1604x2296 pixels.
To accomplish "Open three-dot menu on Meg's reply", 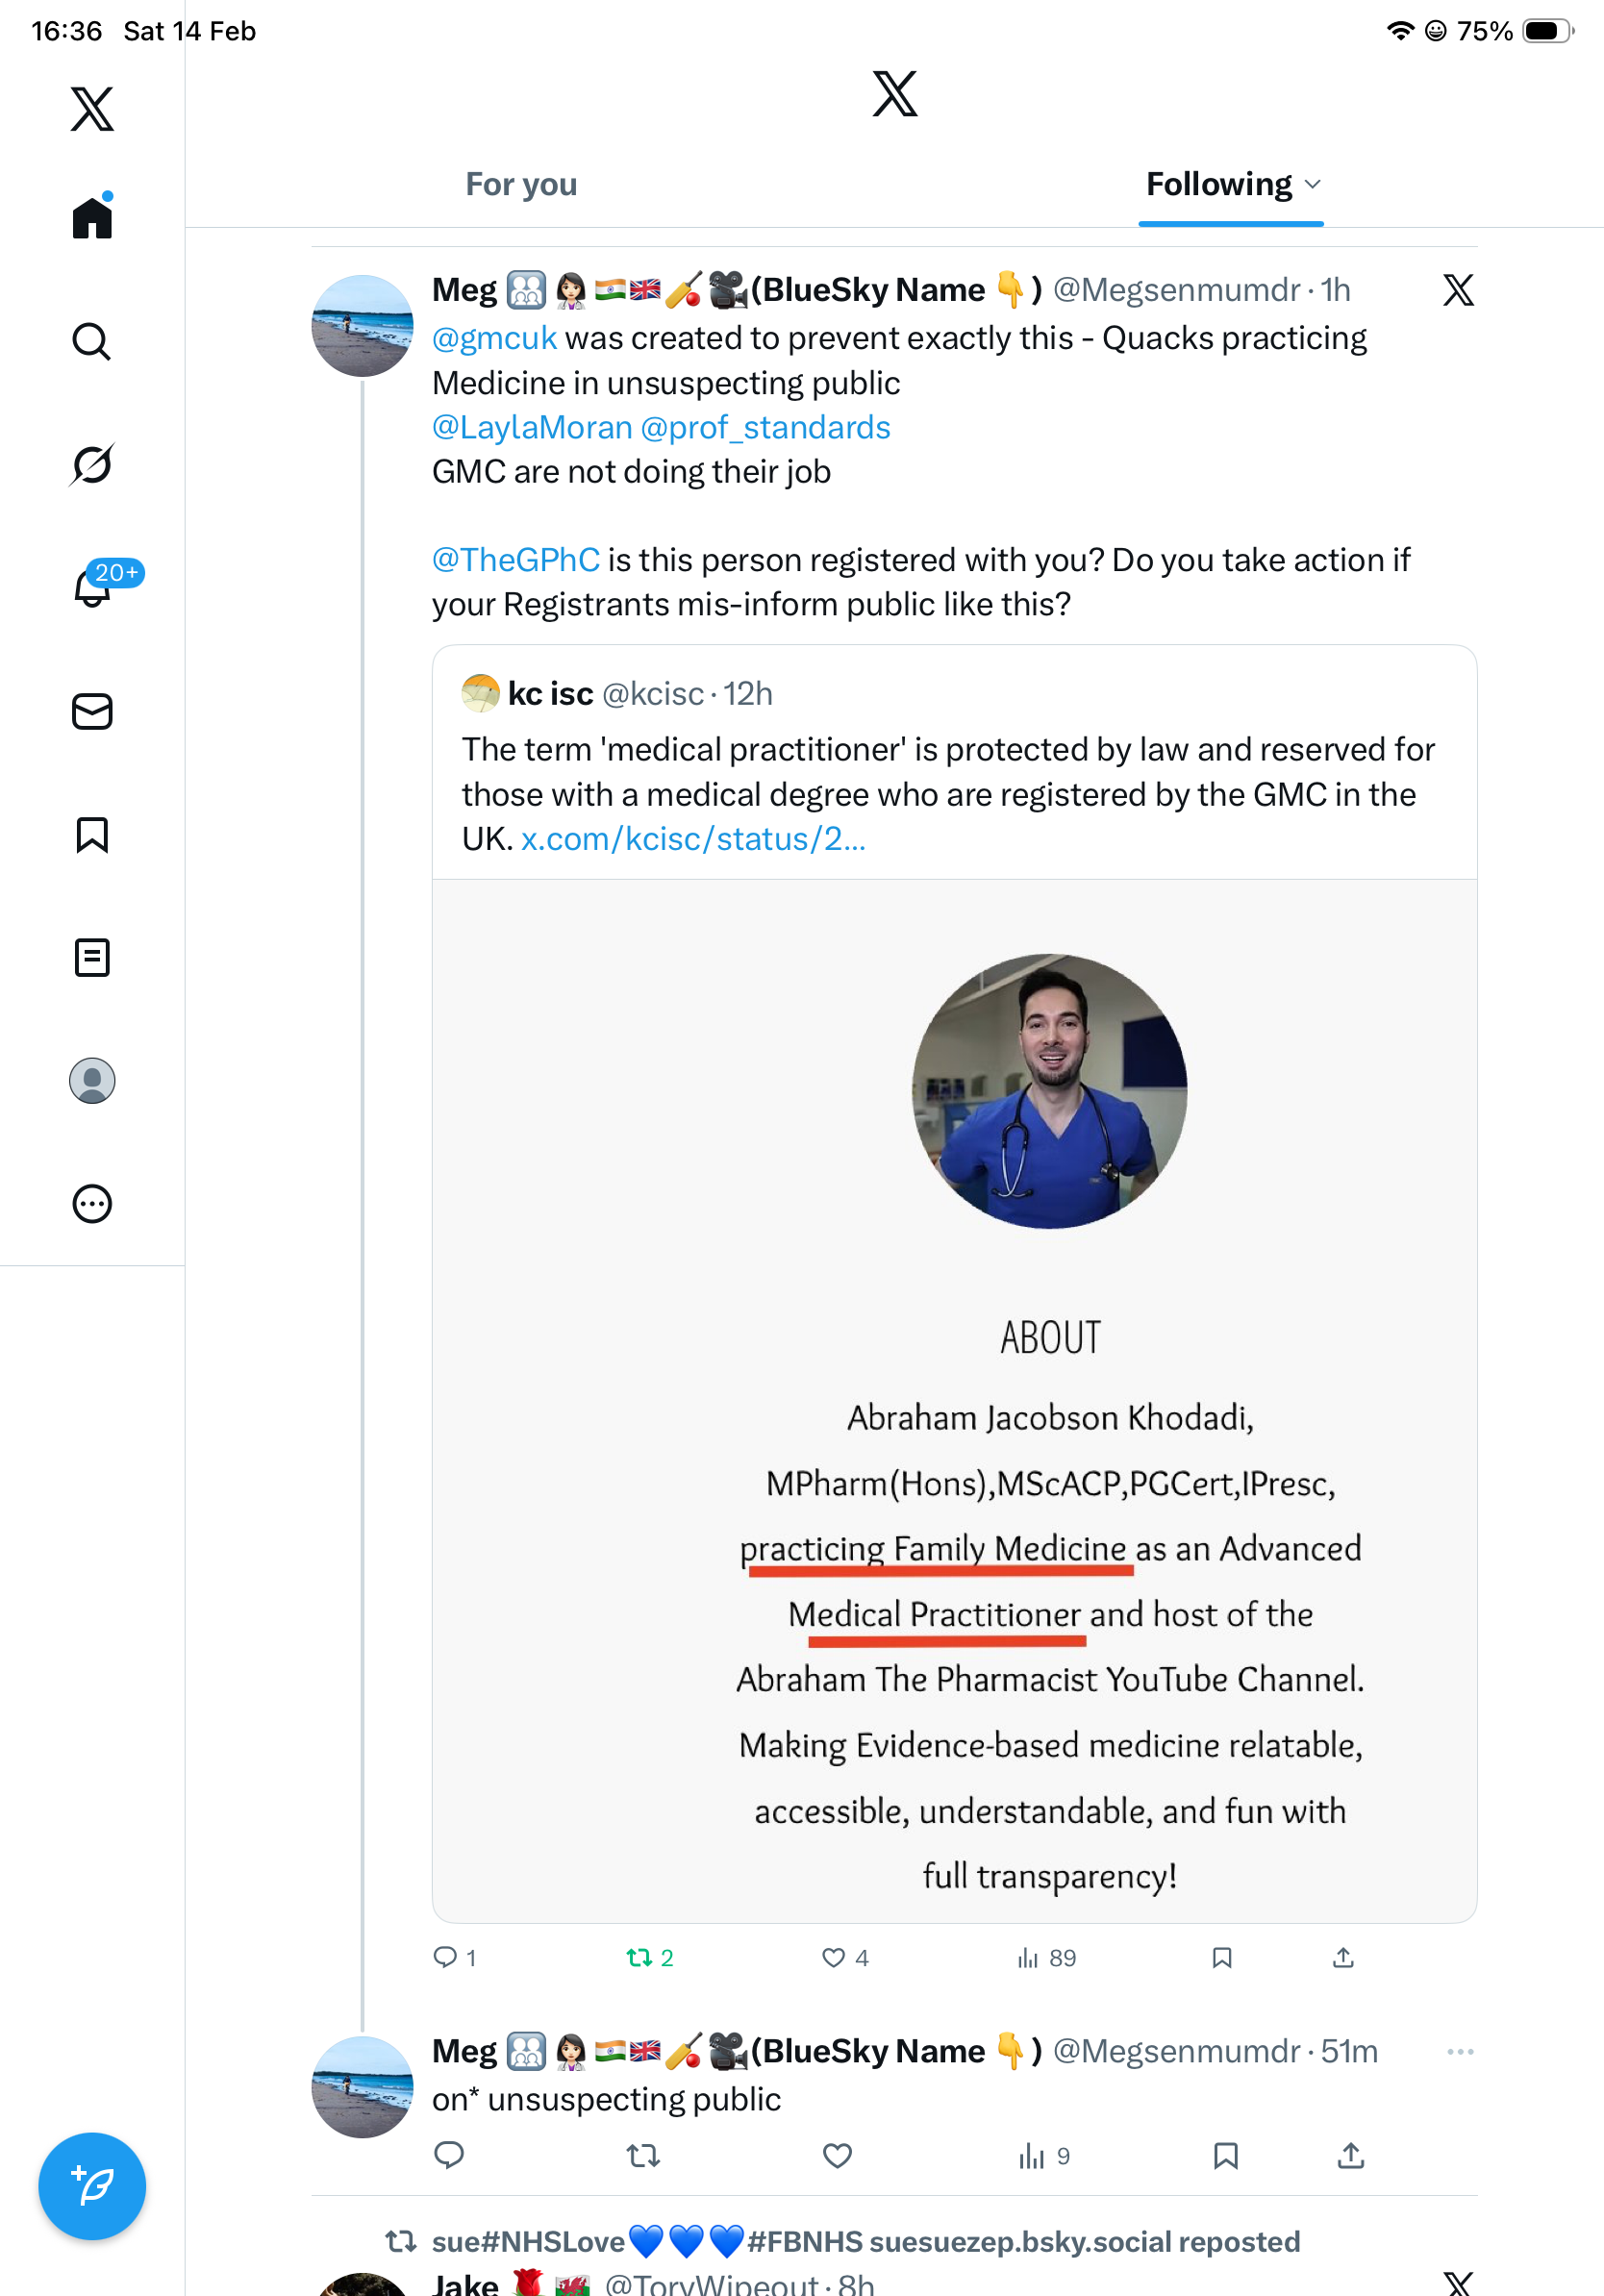I will coord(1460,2052).
